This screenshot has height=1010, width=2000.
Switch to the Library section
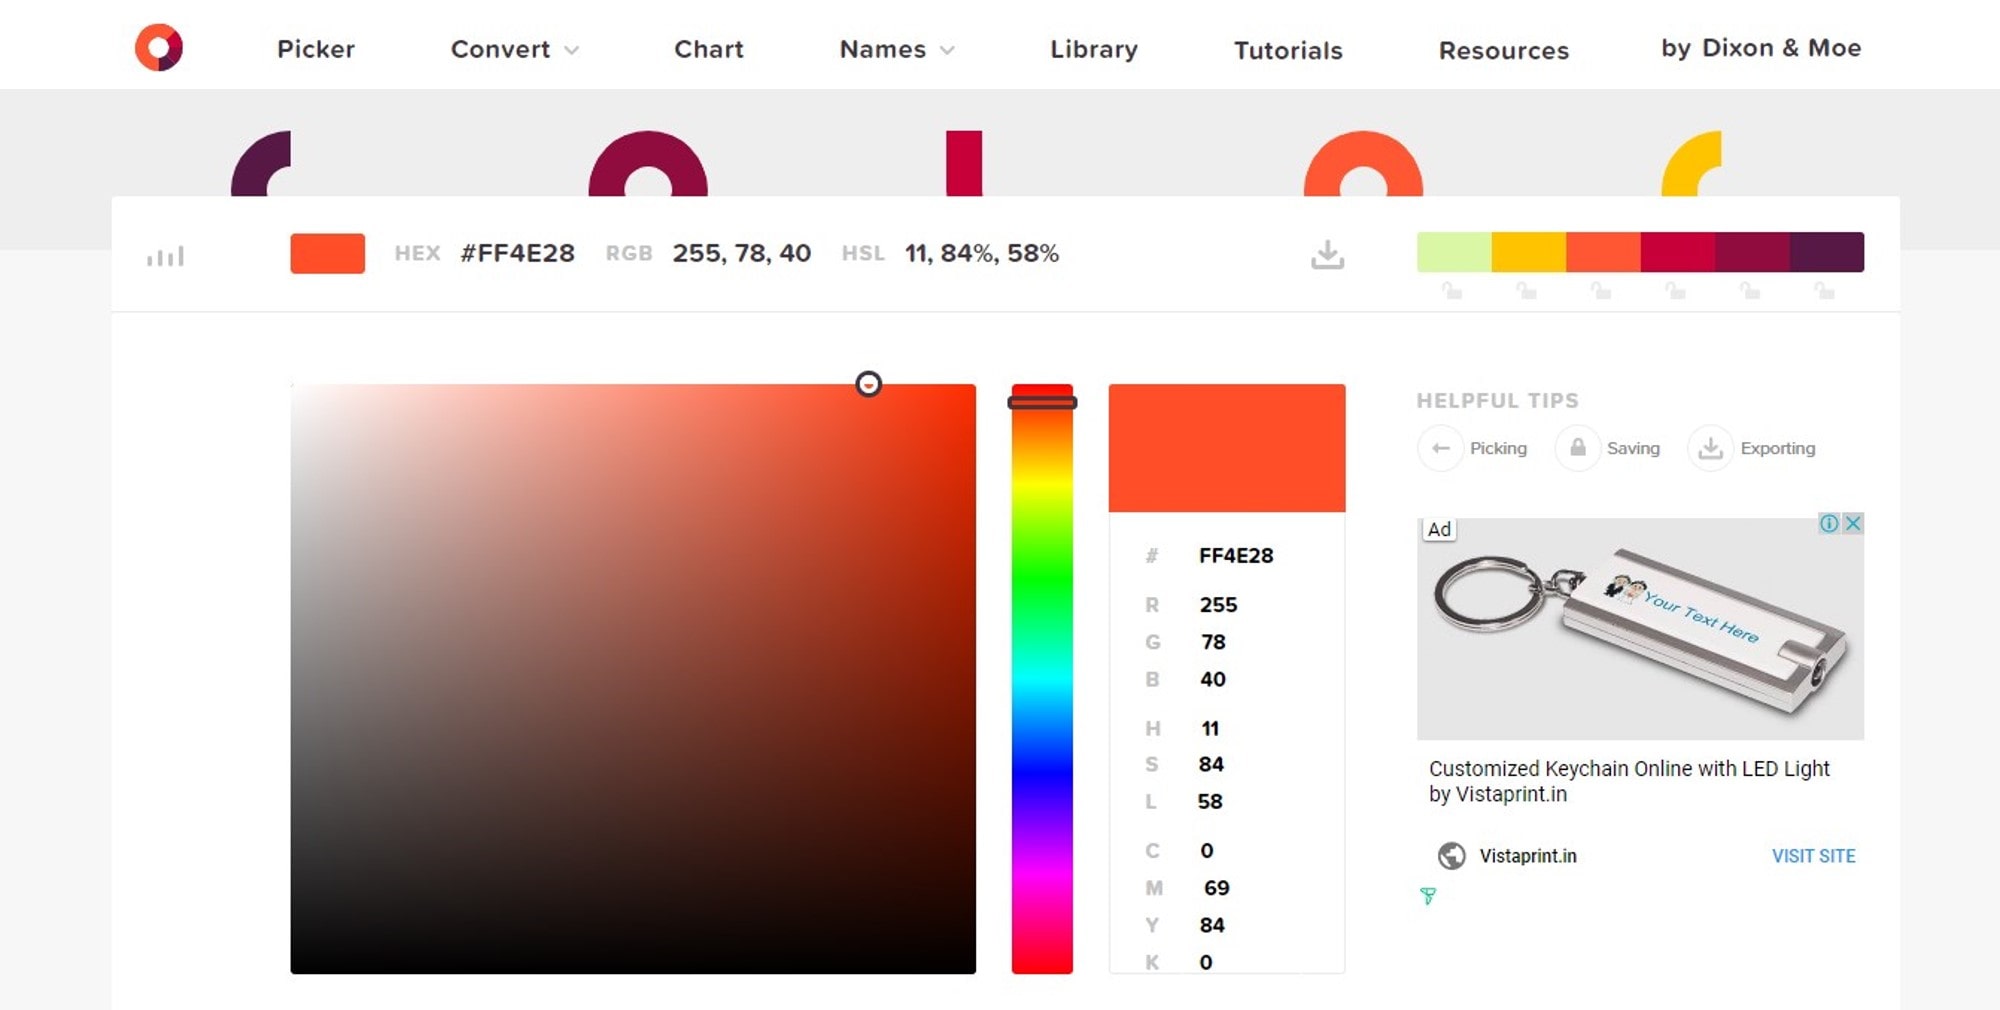(x=1093, y=49)
